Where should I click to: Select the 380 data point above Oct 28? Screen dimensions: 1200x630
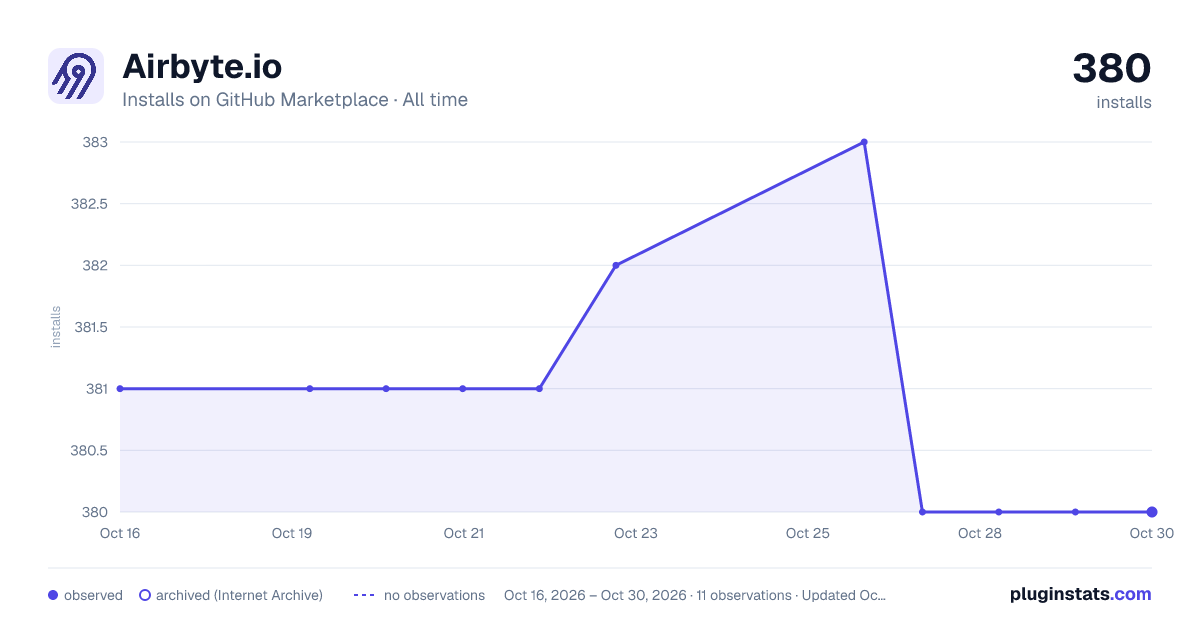[x=998, y=512]
